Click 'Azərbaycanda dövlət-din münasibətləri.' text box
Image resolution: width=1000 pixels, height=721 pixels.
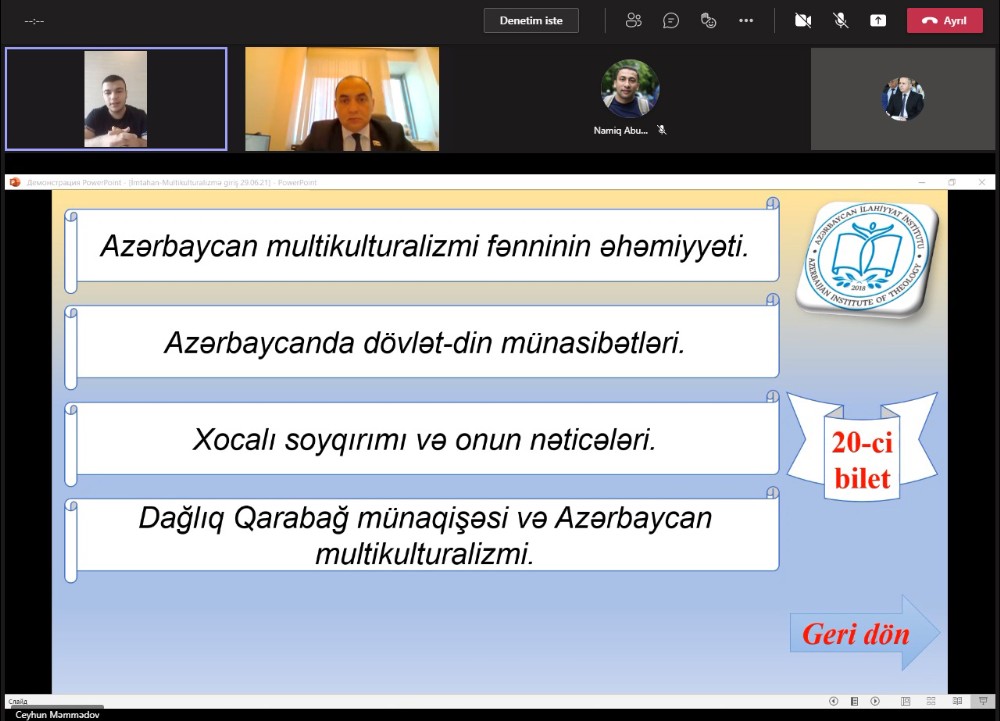click(x=422, y=342)
